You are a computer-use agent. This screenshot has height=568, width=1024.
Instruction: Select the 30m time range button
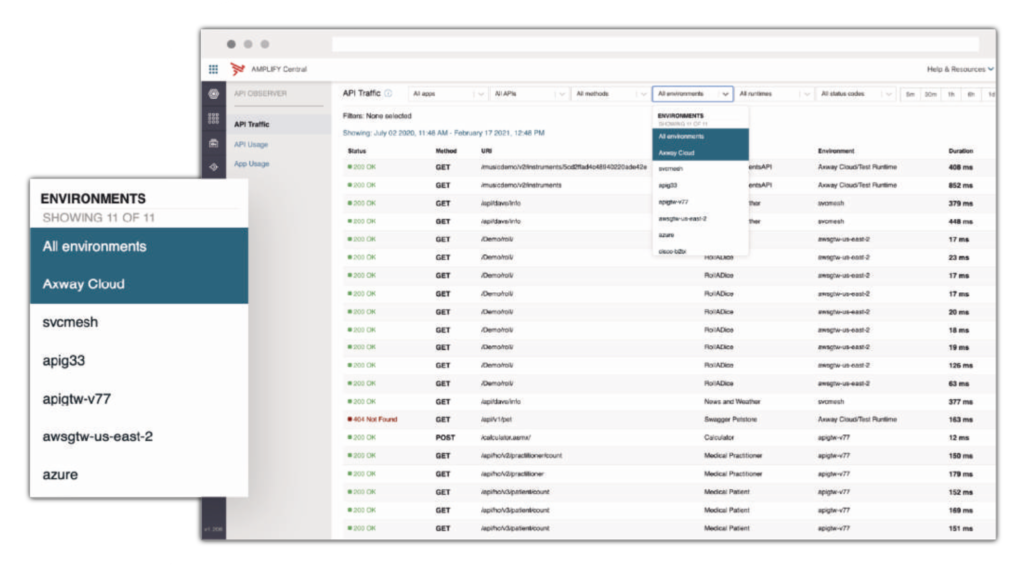[931, 95]
